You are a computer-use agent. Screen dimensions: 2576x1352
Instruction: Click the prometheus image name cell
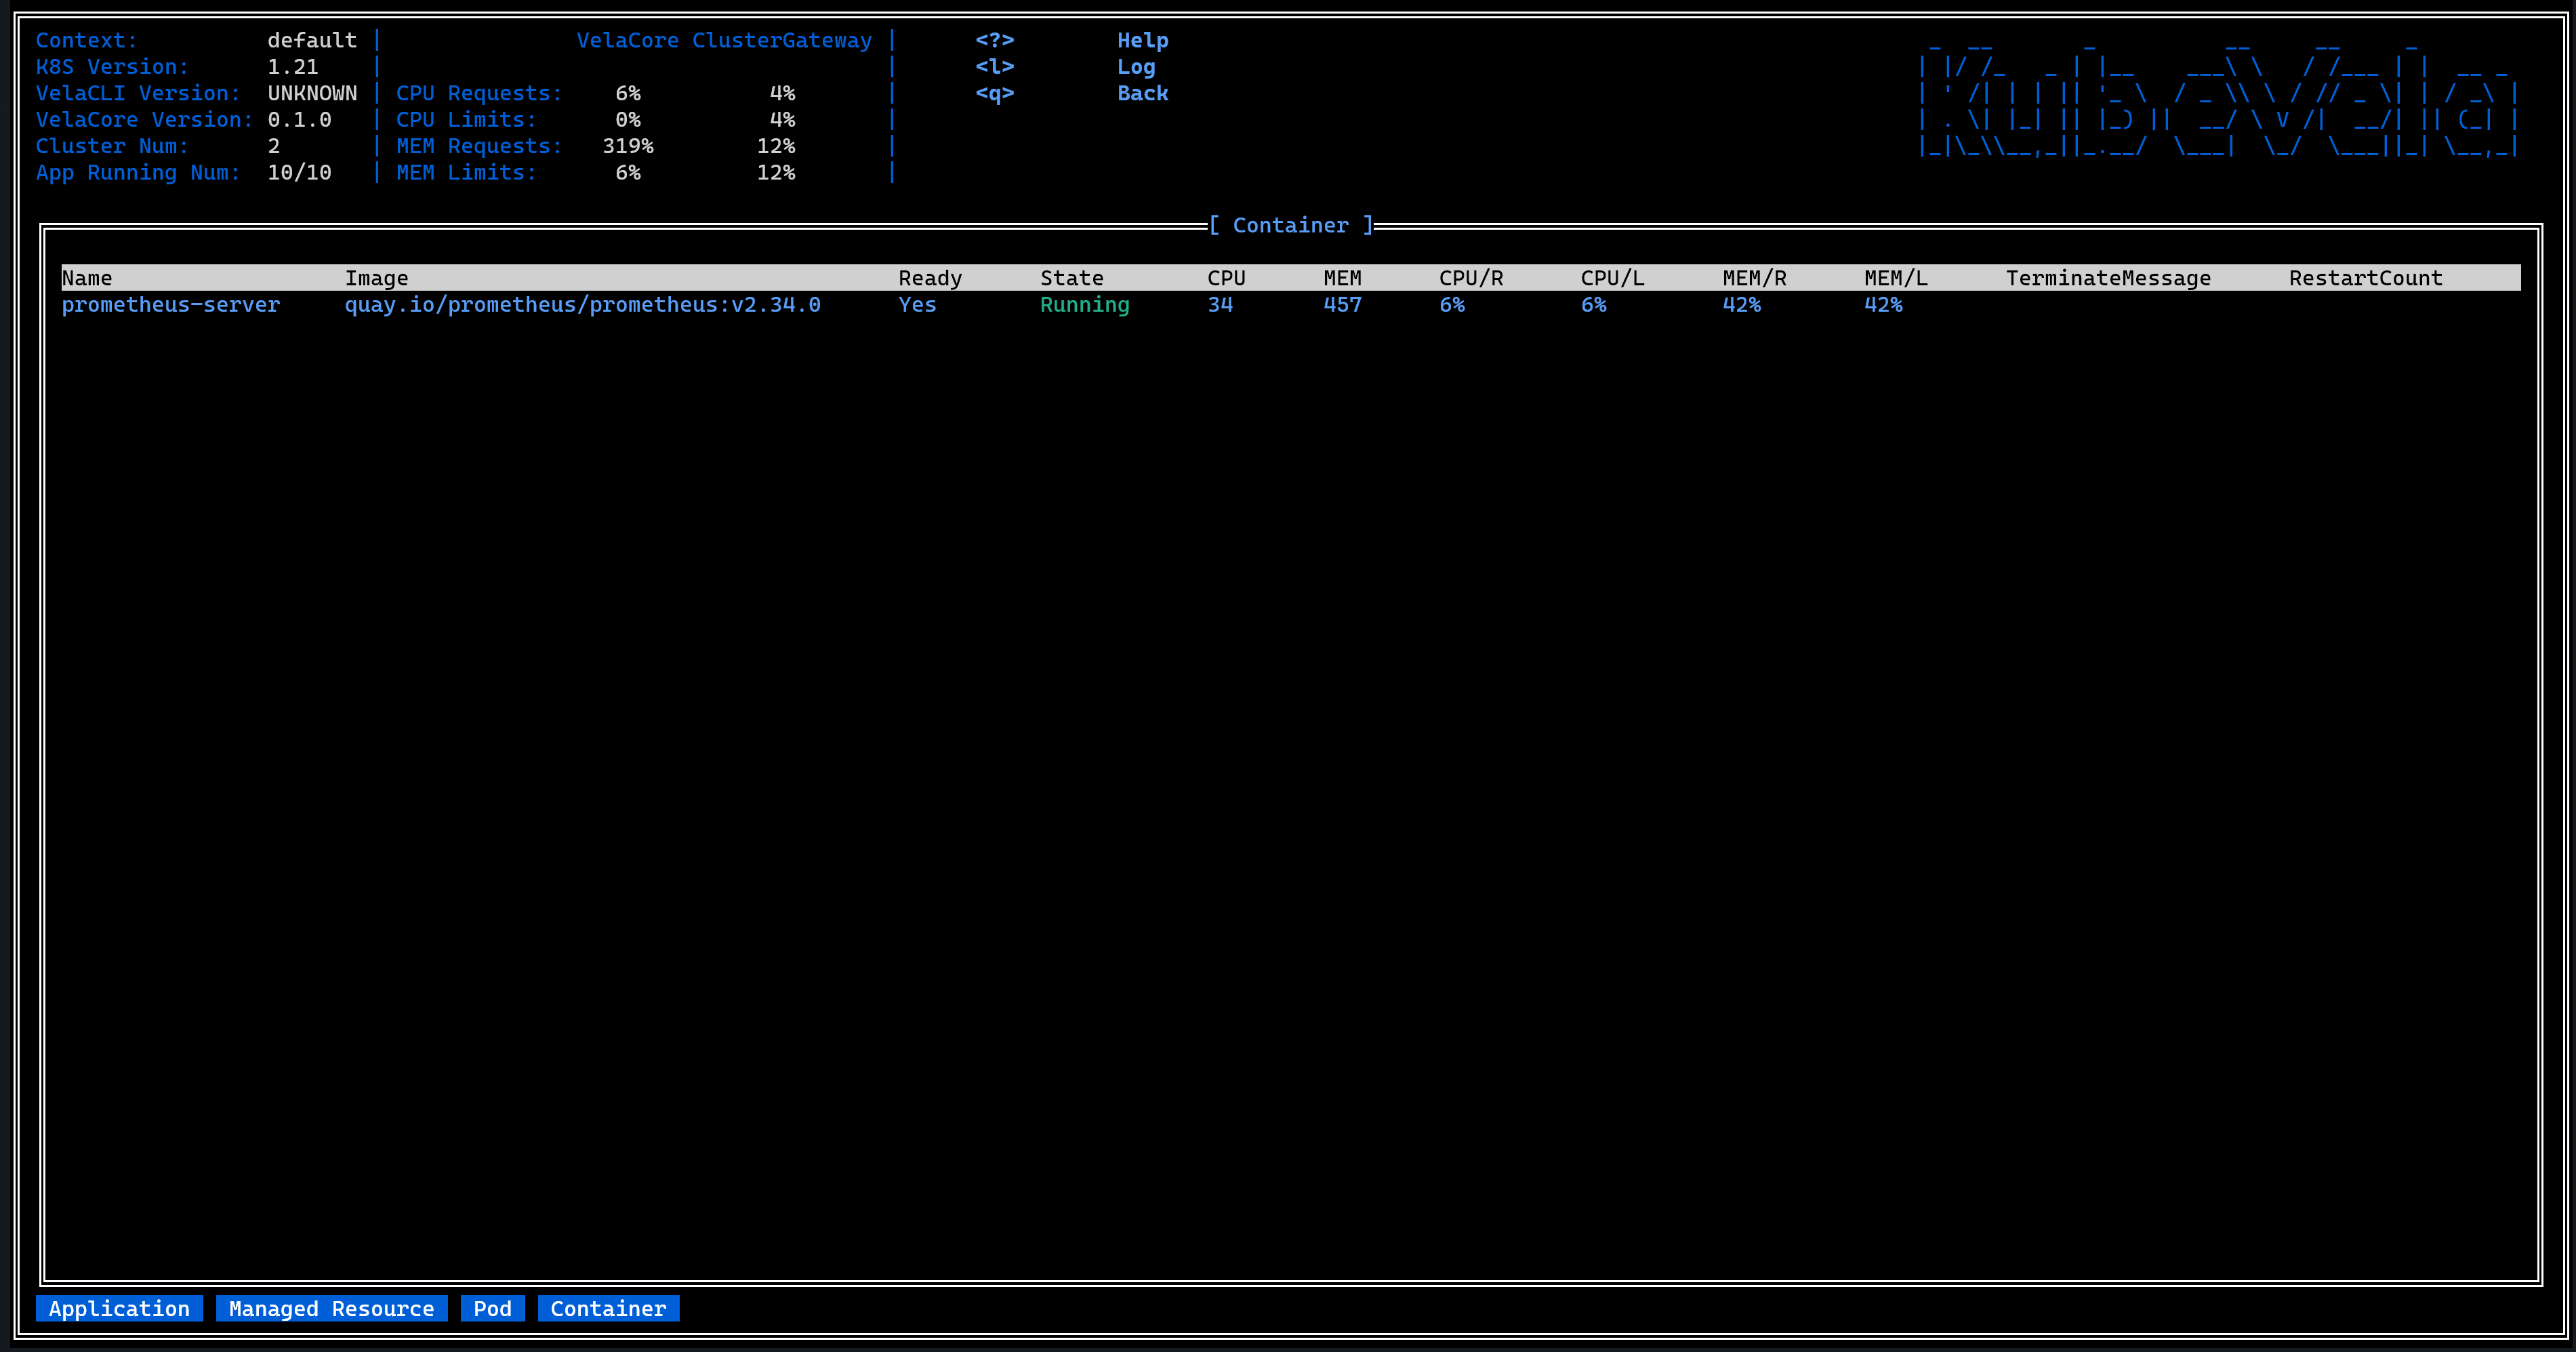(x=582, y=305)
